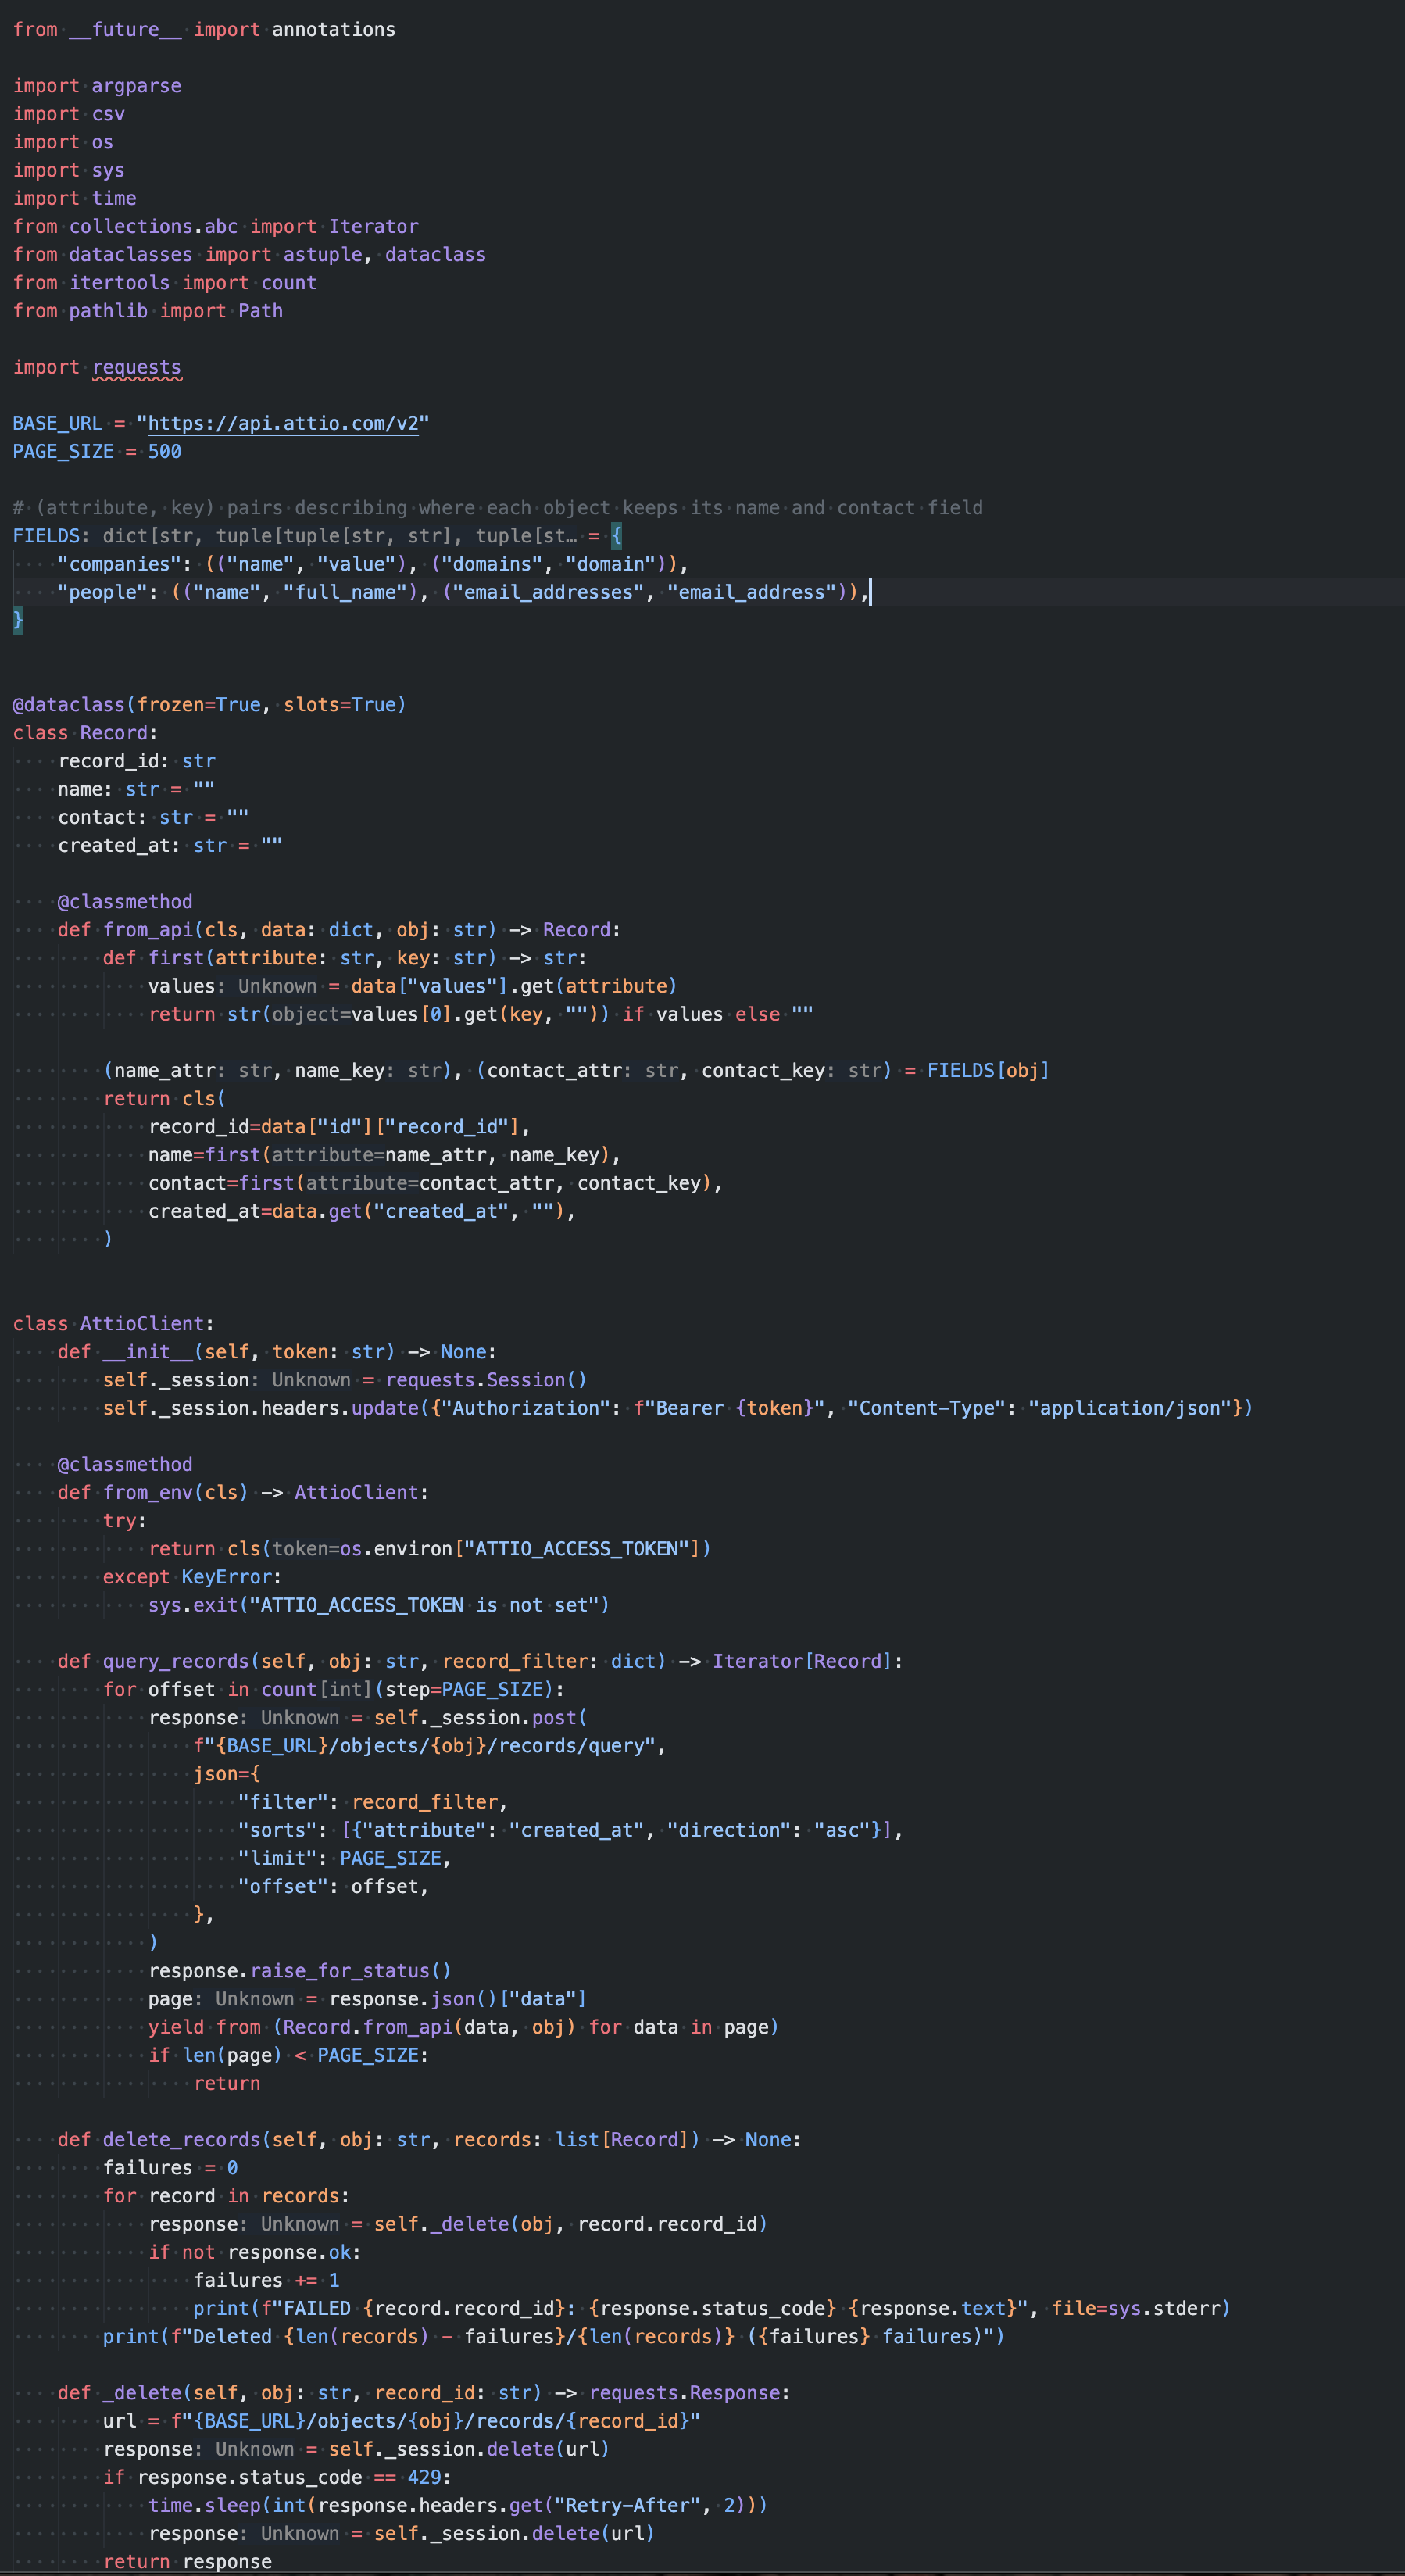Viewport: 1405px width, 2576px height.
Task: Click the 'contact=first(' argument line
Action: coord(435,1182)
